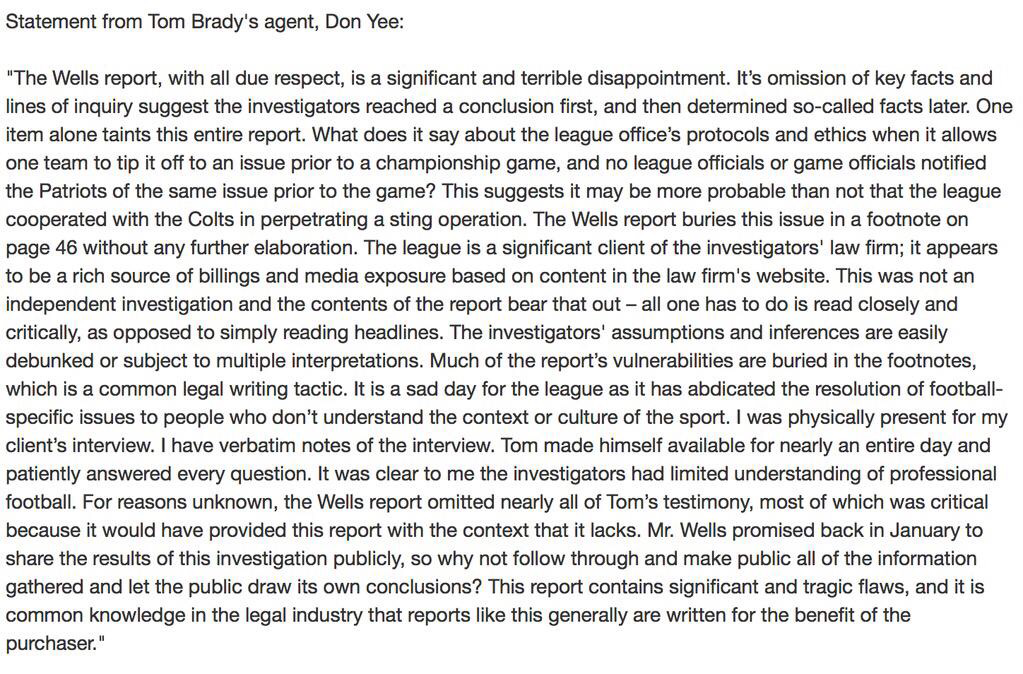Click the final word "purchaser"
This screenshot has height=674, width=1023.
(x=51, y=644)
